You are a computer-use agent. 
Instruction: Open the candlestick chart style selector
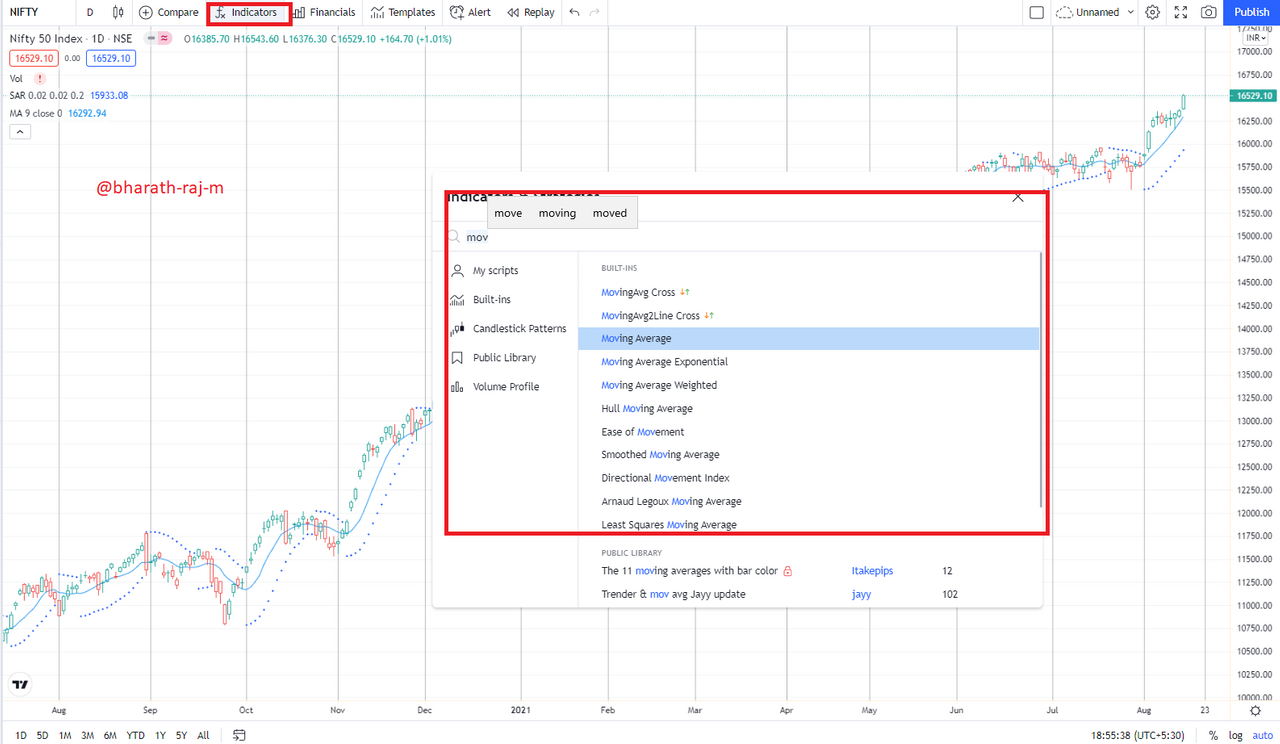pyautogui.click(x=119, y=12)
